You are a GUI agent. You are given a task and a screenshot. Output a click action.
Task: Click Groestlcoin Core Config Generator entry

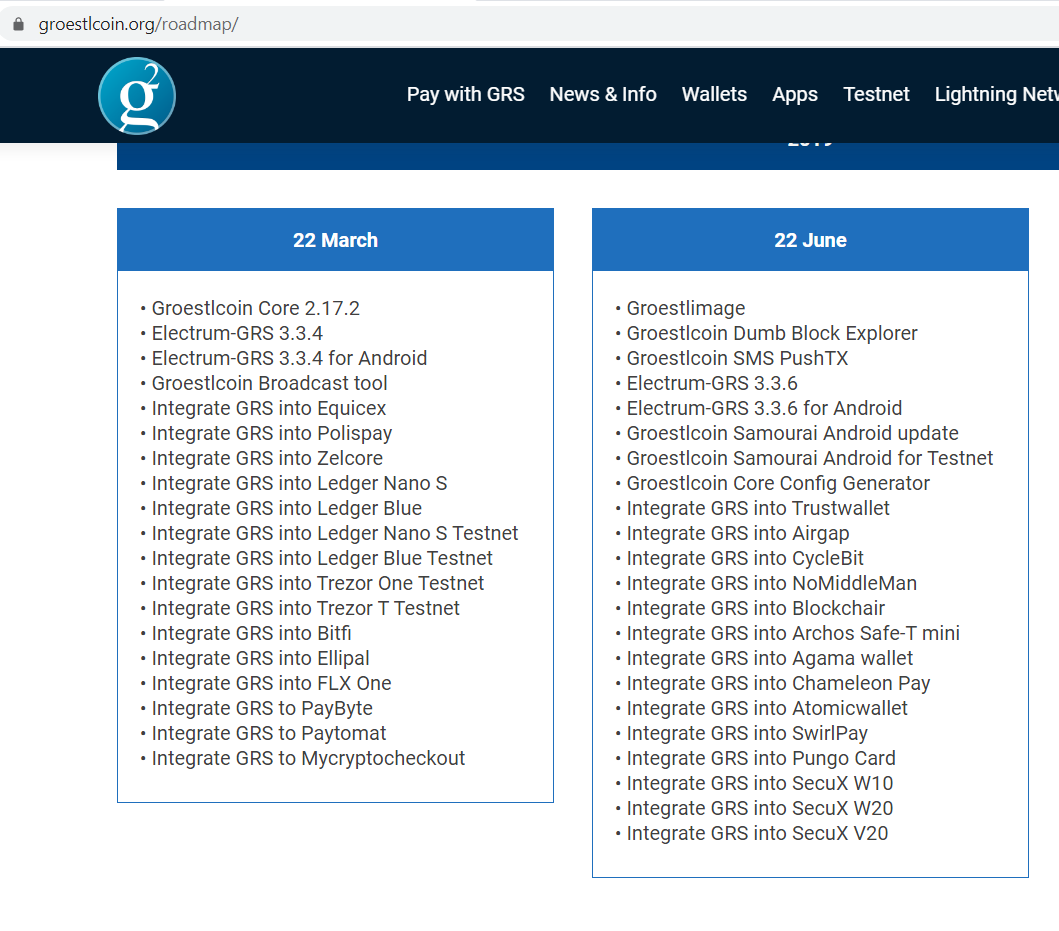point(778,483)
